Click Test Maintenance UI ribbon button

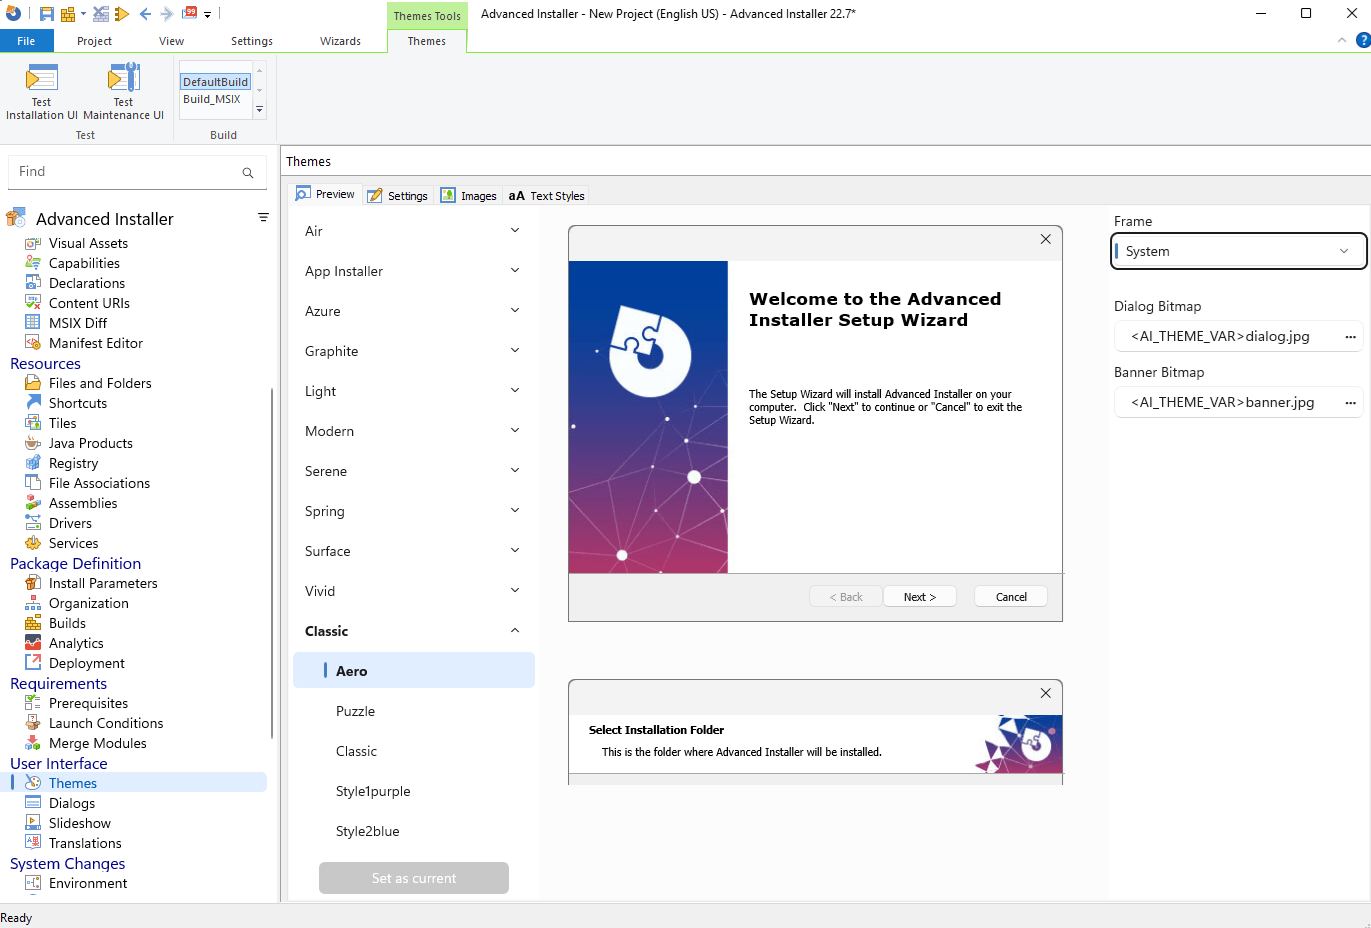coord(123,91)
